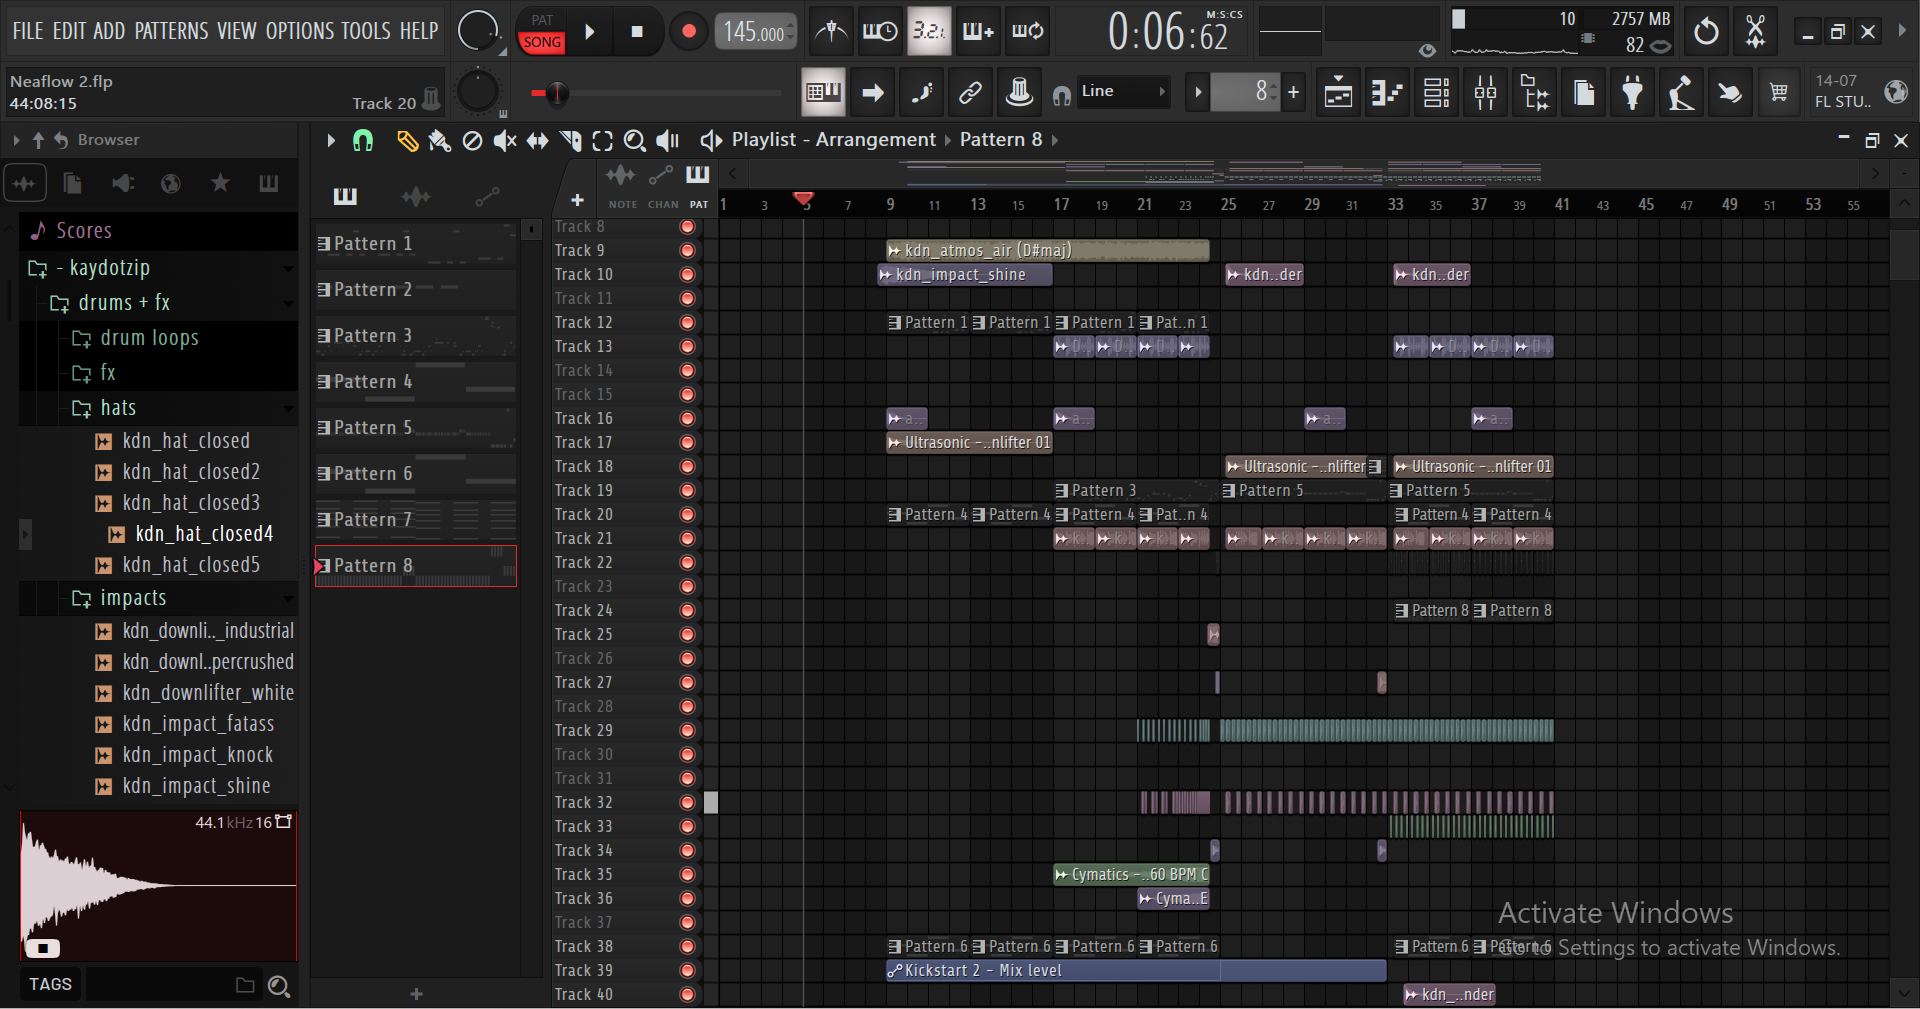
Task: Toggle the metronome icon
Action: click(x=830, y=32)
